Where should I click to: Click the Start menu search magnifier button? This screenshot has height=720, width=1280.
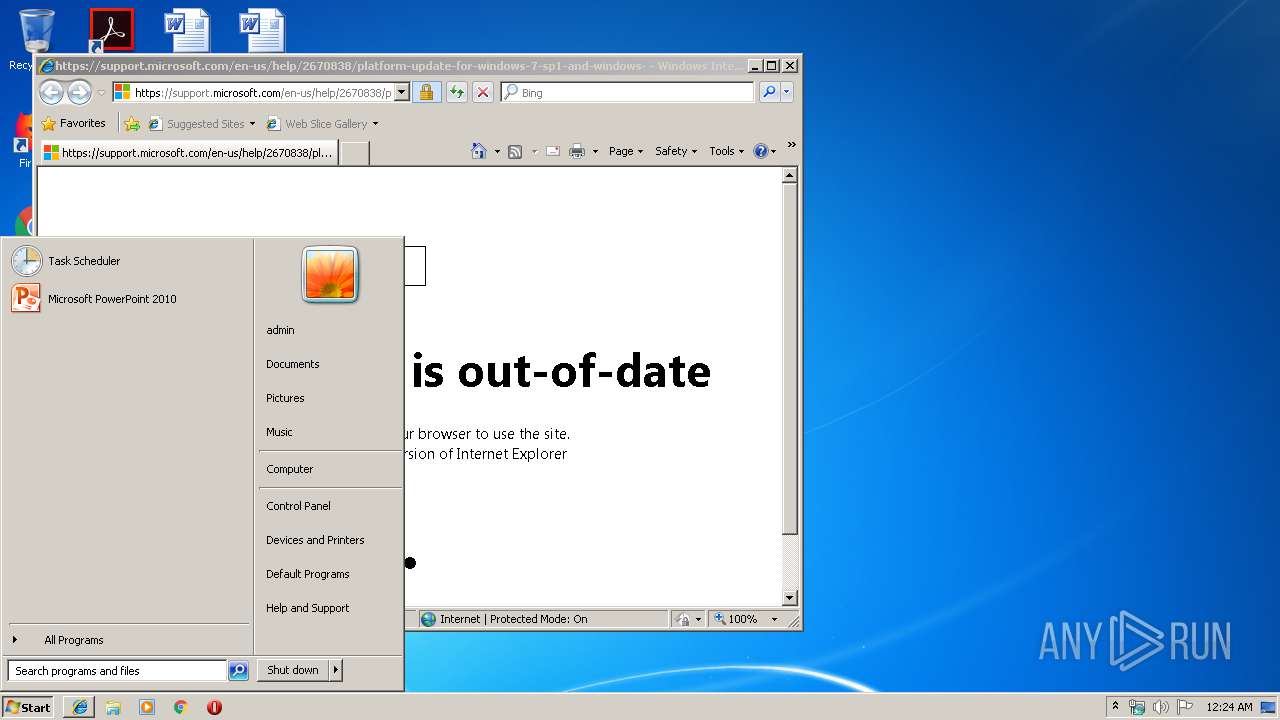(238, 671)
